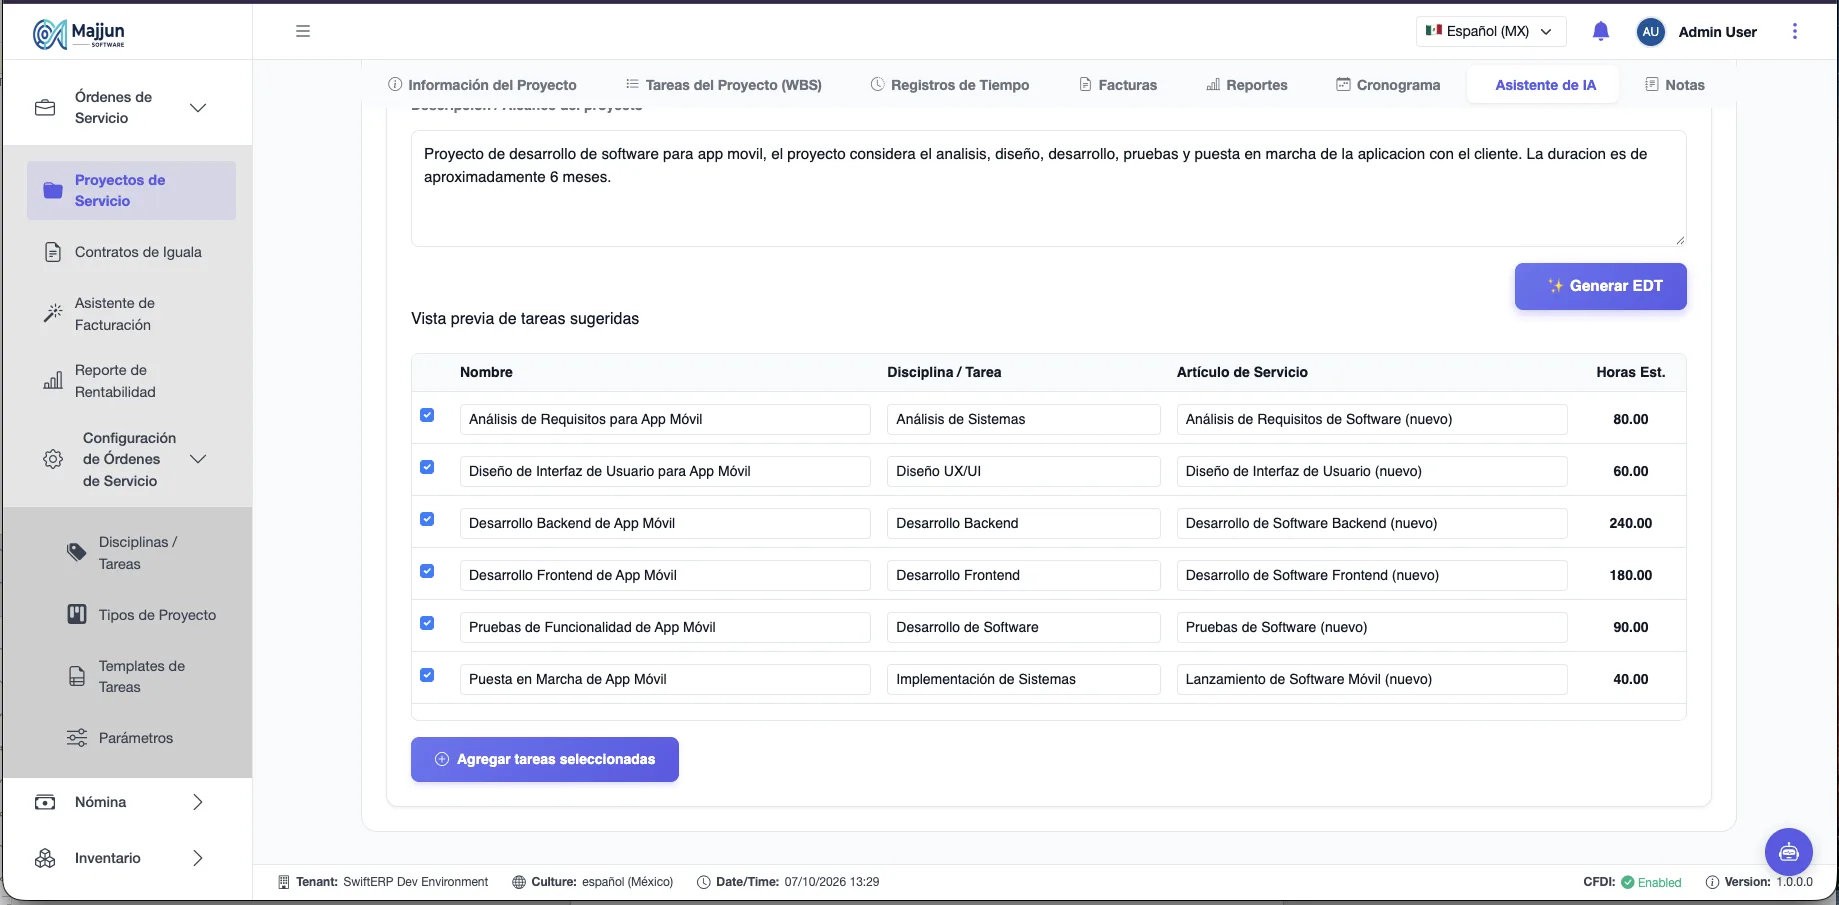Click the Majjun Software logo
The height and width of the screenshot is (905, 1839).
(79, 33)
